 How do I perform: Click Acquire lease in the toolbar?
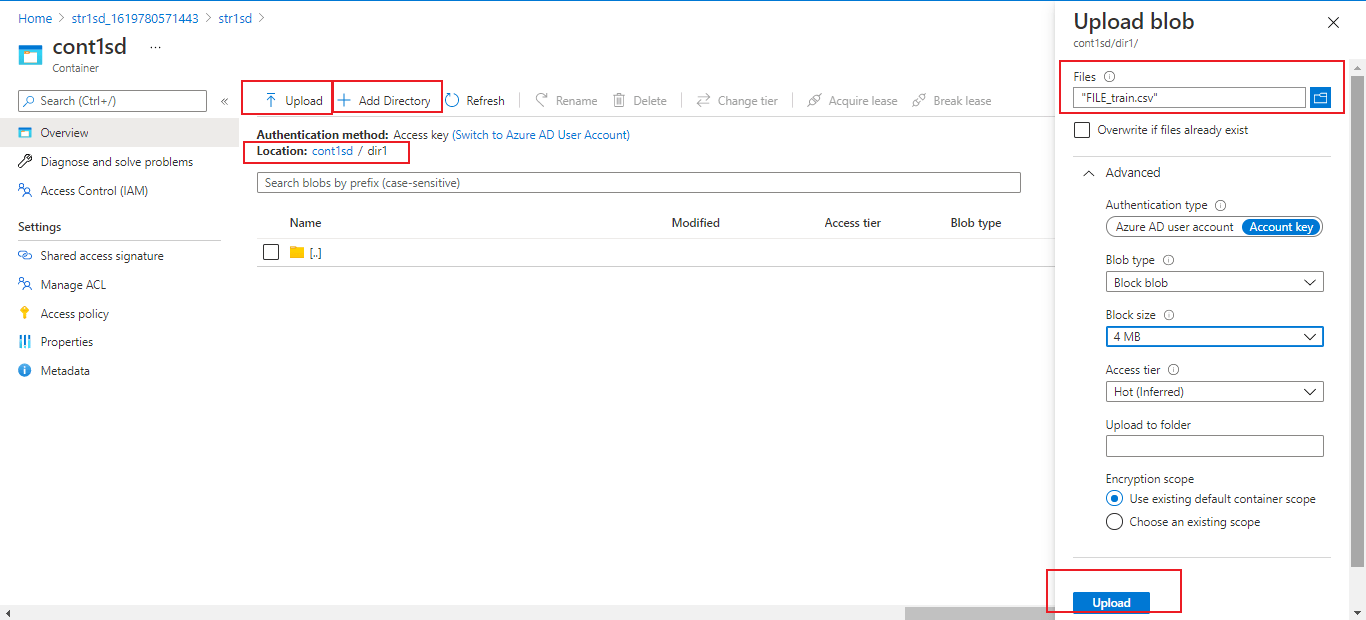coord(852,100)
